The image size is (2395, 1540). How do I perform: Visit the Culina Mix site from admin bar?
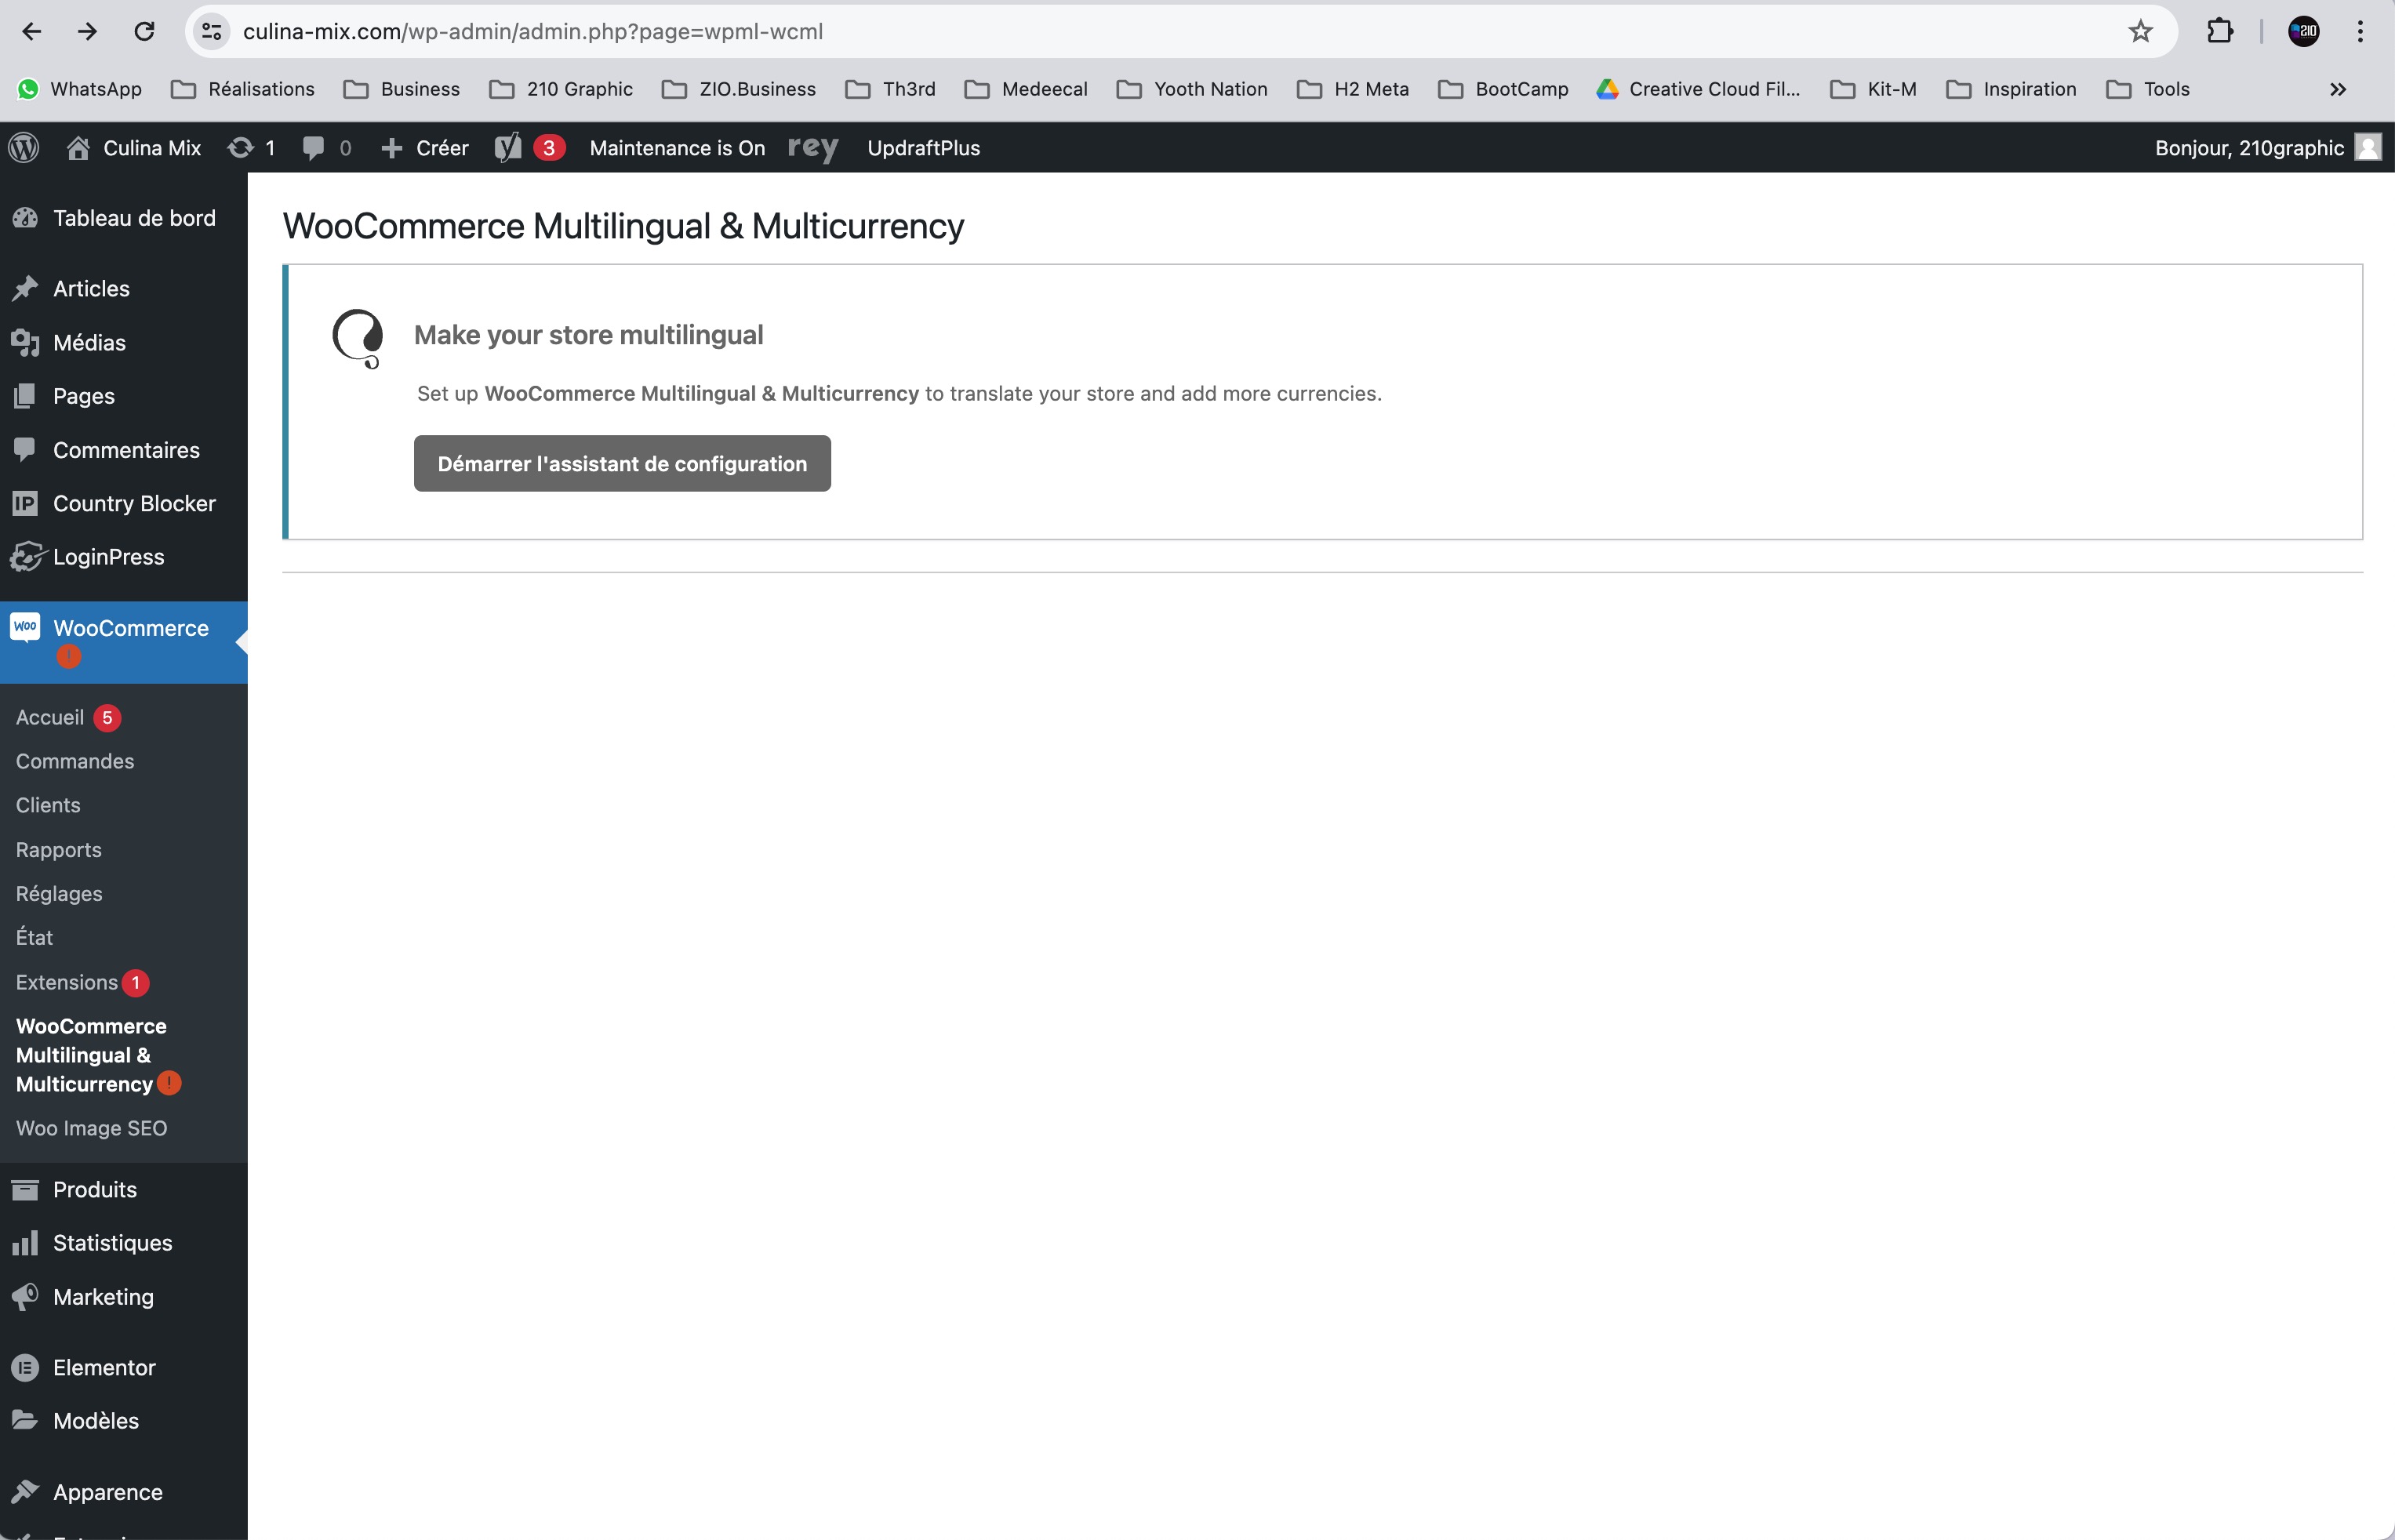pos(134,148)
